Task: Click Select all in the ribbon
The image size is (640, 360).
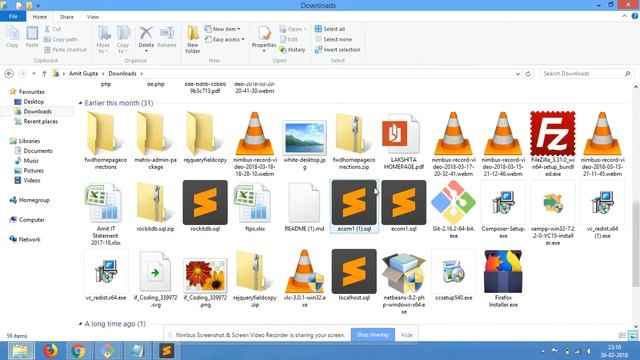Action: [x=330, y=29]
